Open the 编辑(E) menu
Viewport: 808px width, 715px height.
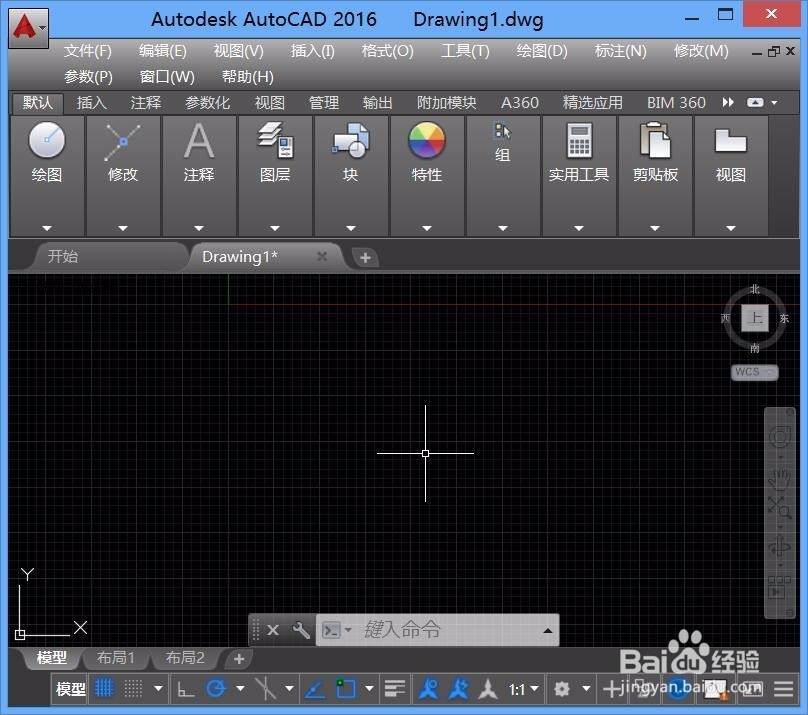point(163,51)
